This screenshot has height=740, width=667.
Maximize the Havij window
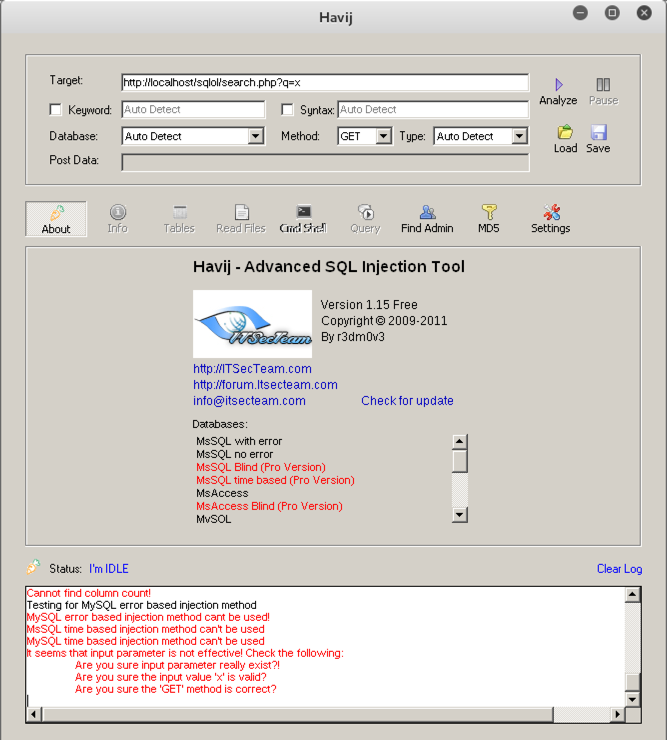click(612, 13)
